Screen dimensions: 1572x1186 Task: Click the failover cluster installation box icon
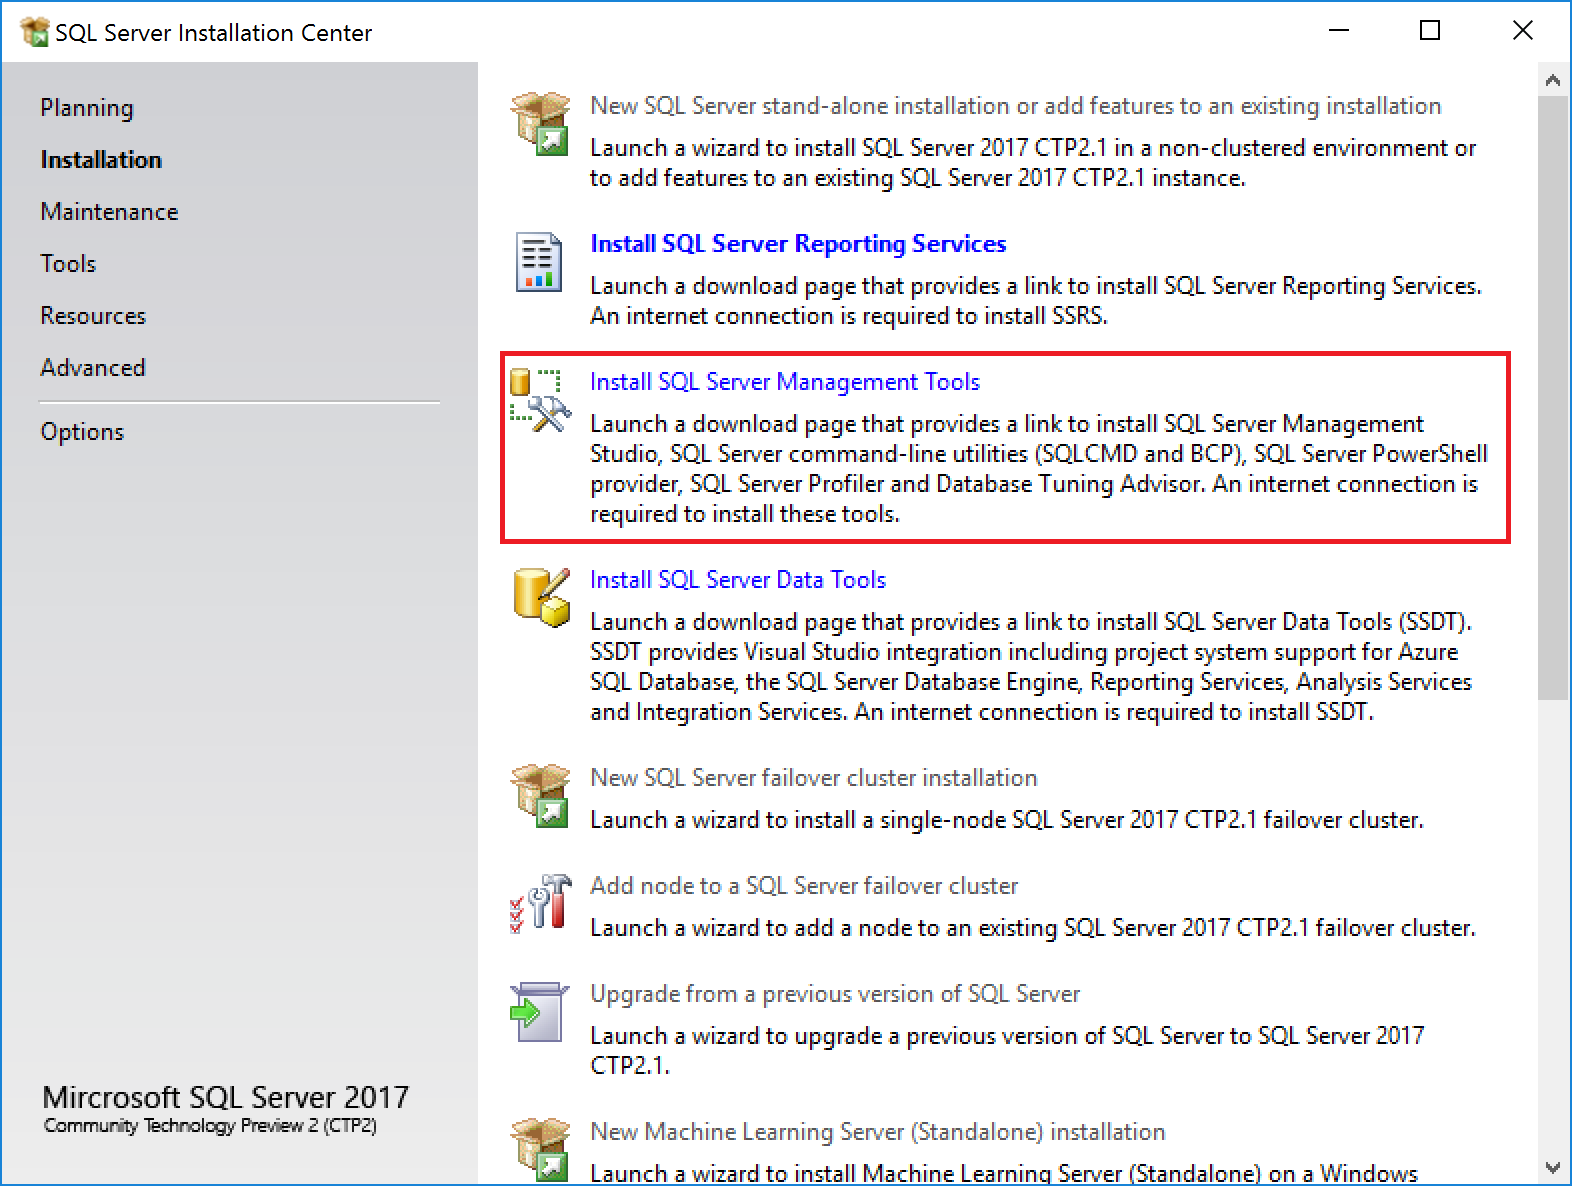coord(540,796)
